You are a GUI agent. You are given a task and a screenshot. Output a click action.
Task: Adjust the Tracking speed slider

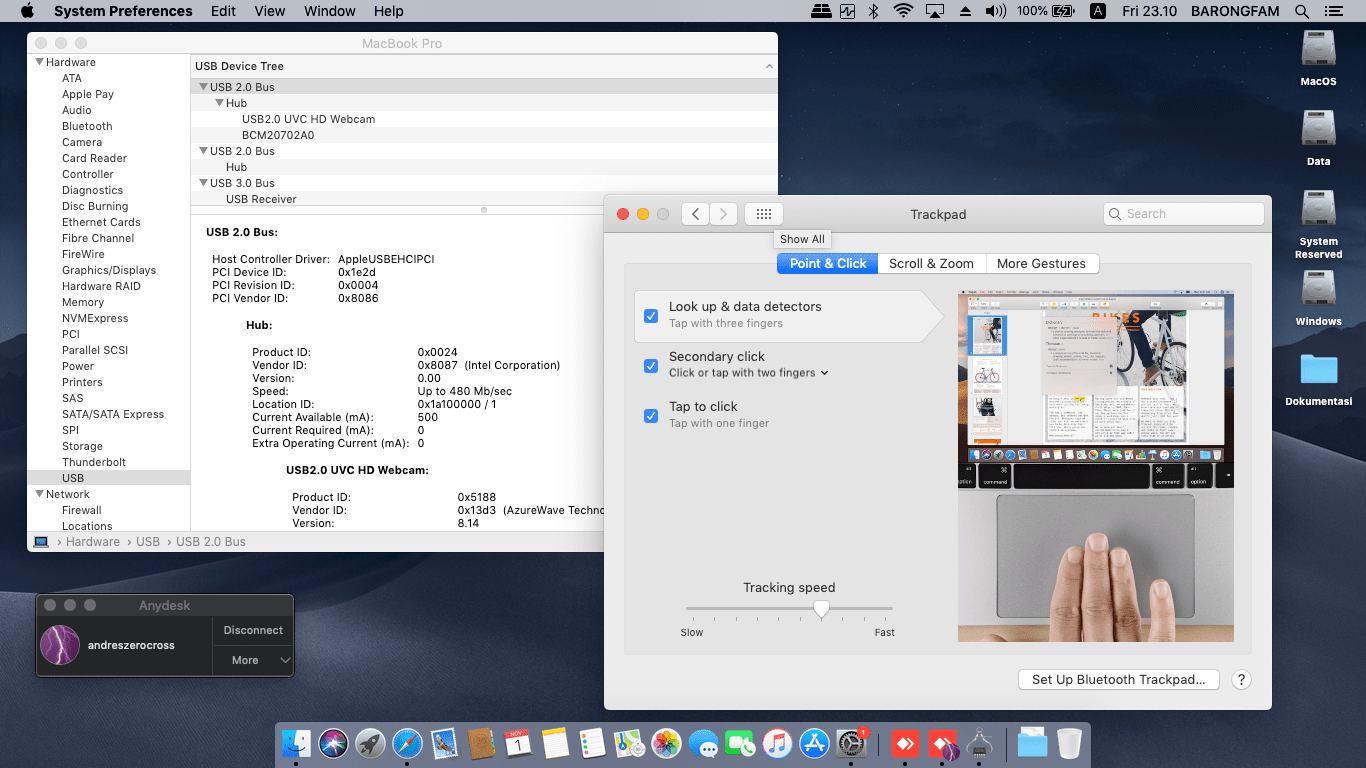821,609
